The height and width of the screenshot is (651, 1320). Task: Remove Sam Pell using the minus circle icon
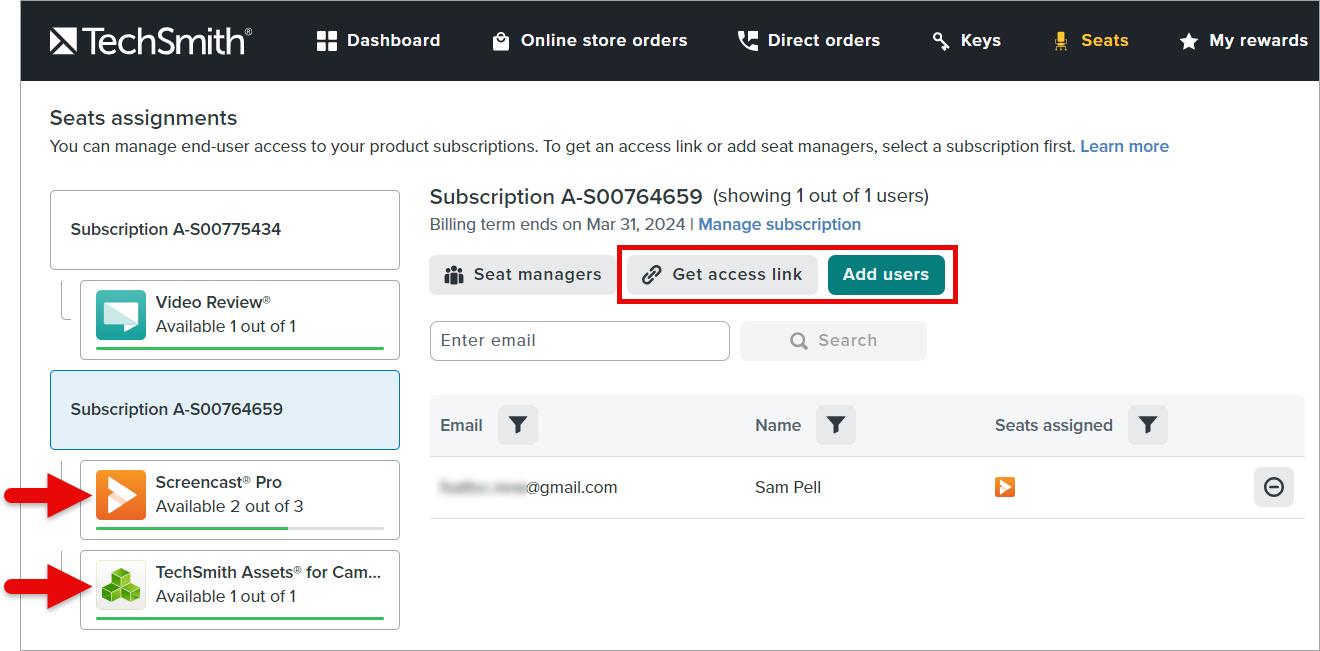(1274, 487)
